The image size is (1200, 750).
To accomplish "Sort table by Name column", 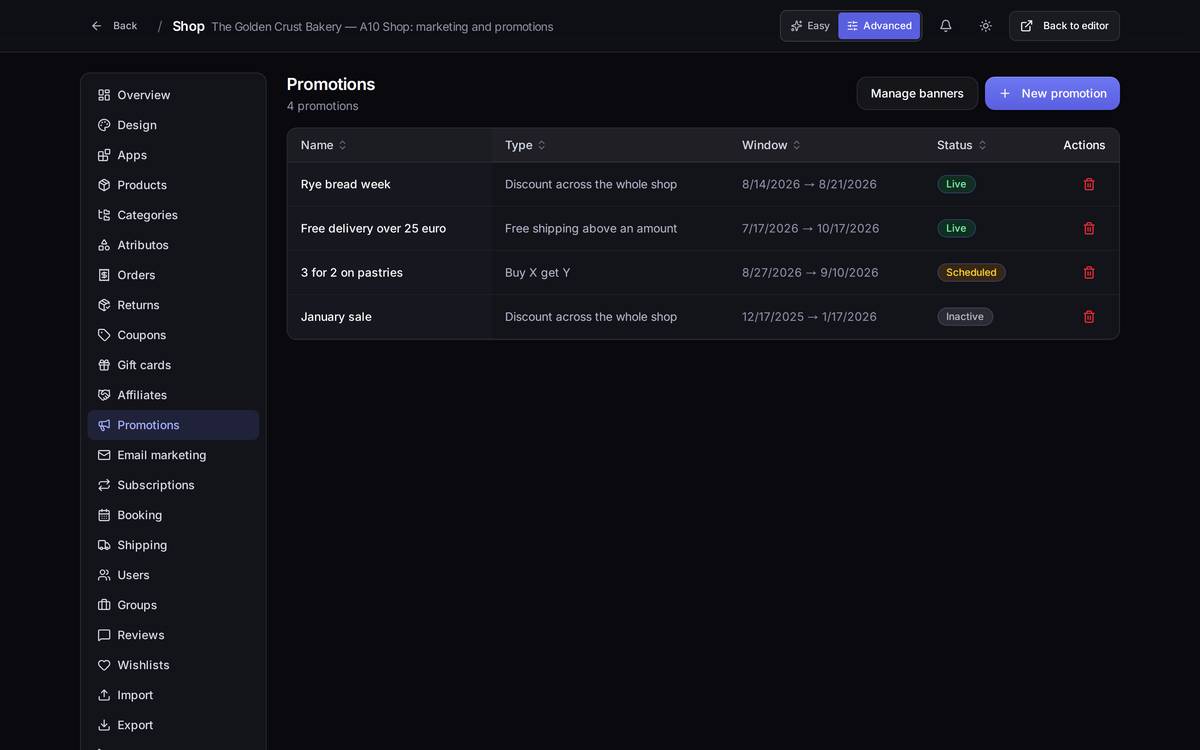I will coord(324,145).
